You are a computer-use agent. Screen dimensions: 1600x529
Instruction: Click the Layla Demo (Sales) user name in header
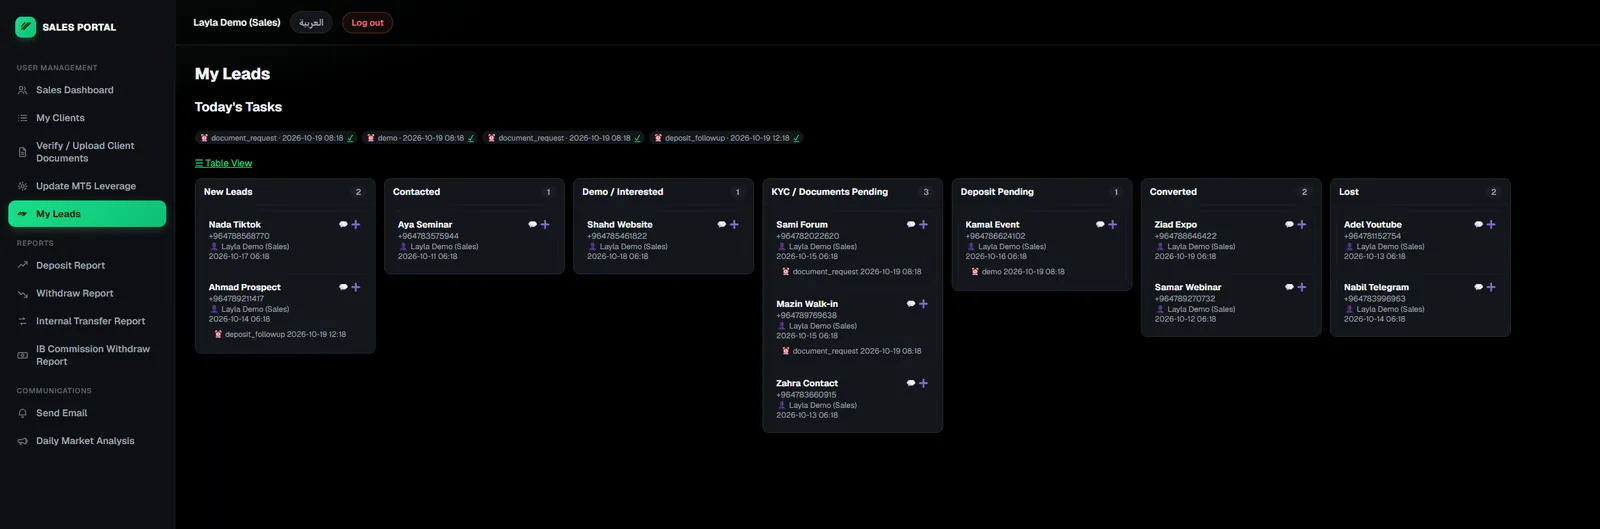(237, 22)
